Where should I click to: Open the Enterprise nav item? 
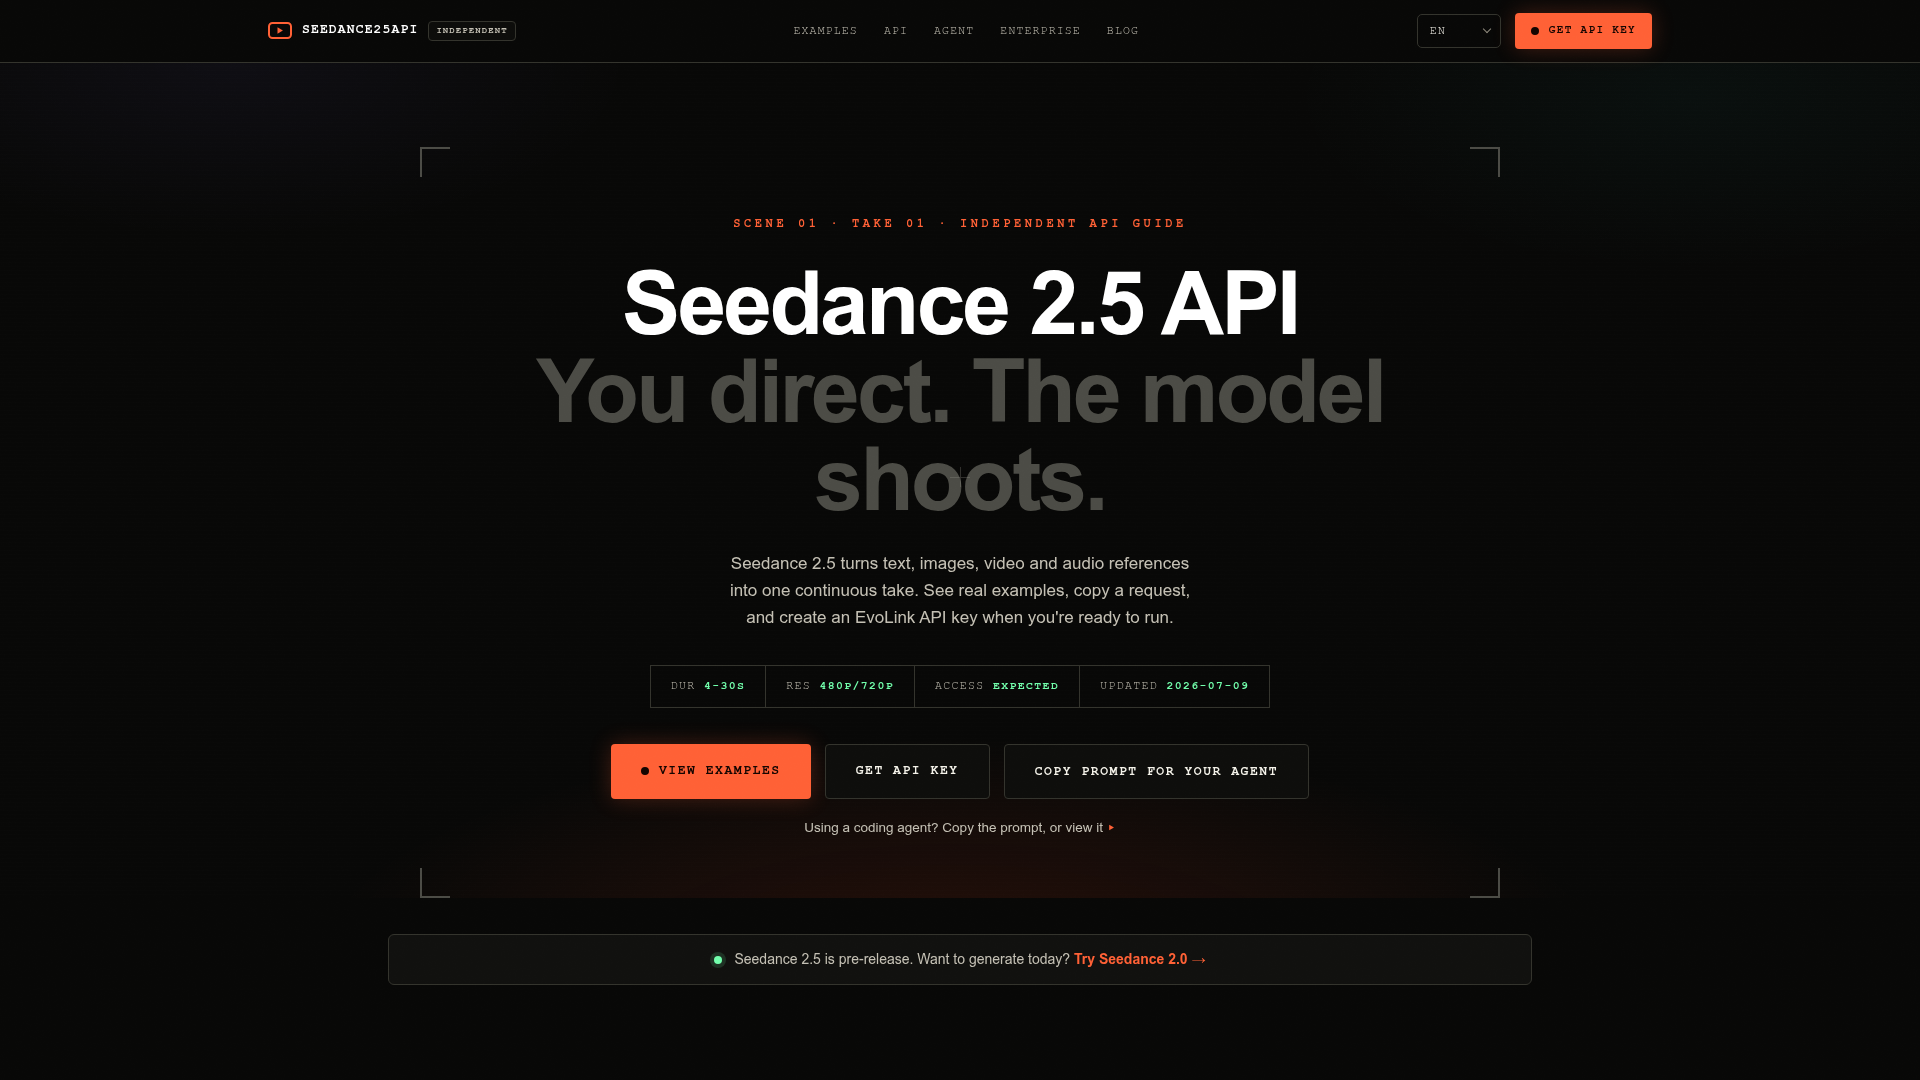tap(1040, 31)
